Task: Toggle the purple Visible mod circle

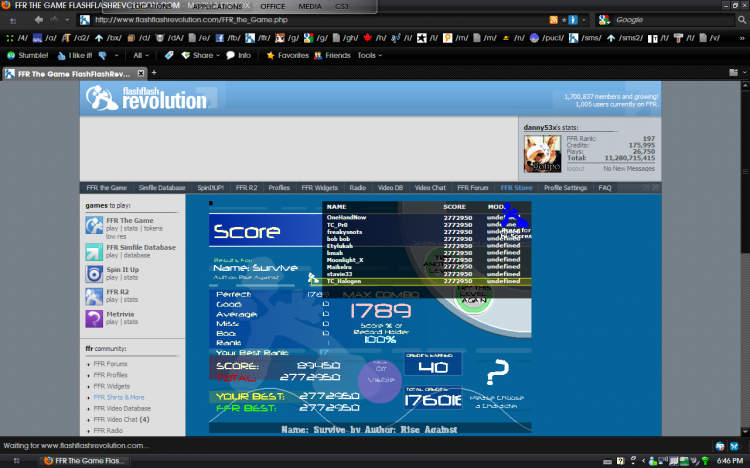Action: 380,380
